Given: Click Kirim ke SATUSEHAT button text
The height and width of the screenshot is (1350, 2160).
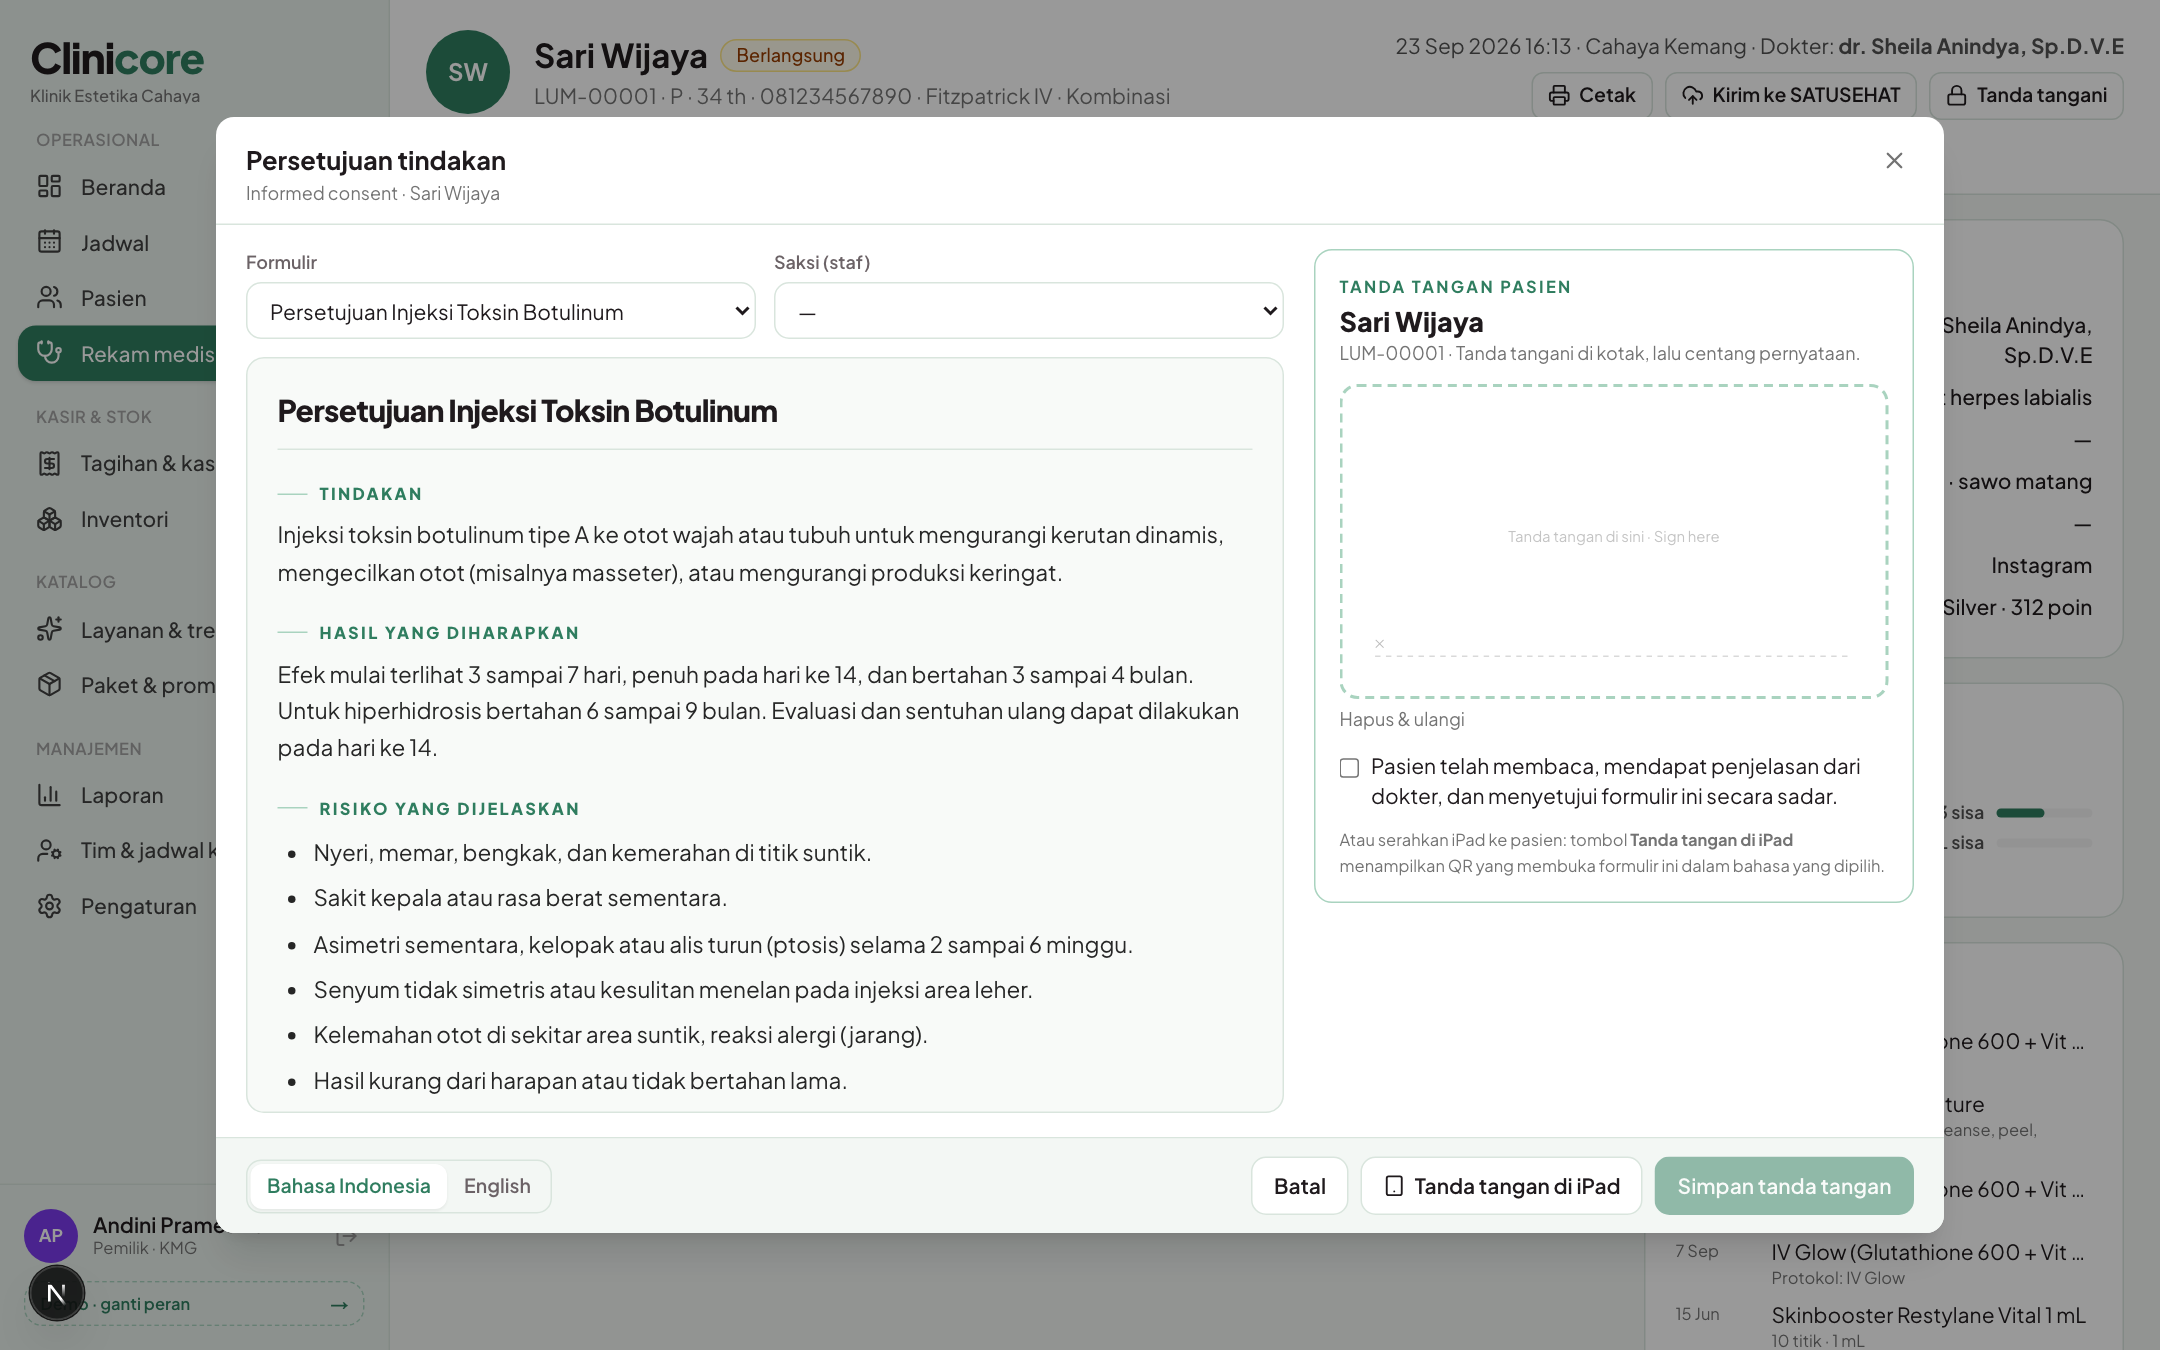Looking at the screenshot, I should [x=1806, y=95].
